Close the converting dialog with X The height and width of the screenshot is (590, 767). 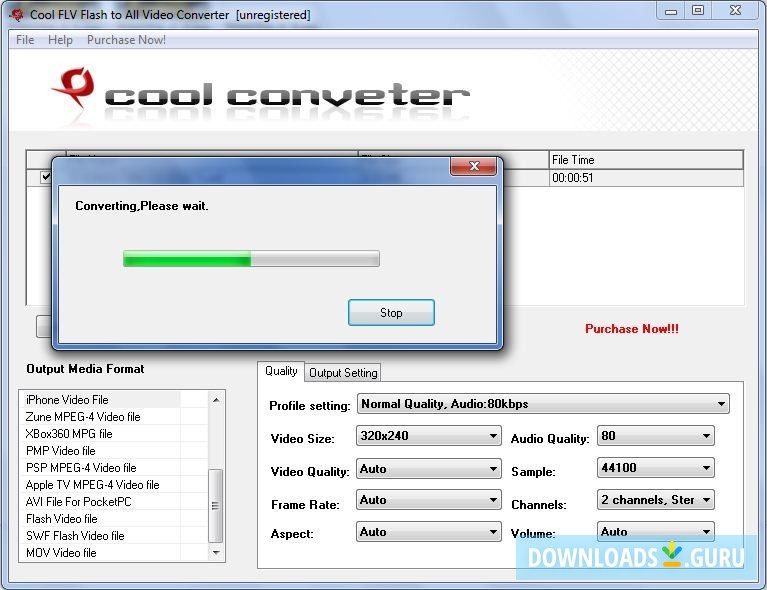coord(474,166)
